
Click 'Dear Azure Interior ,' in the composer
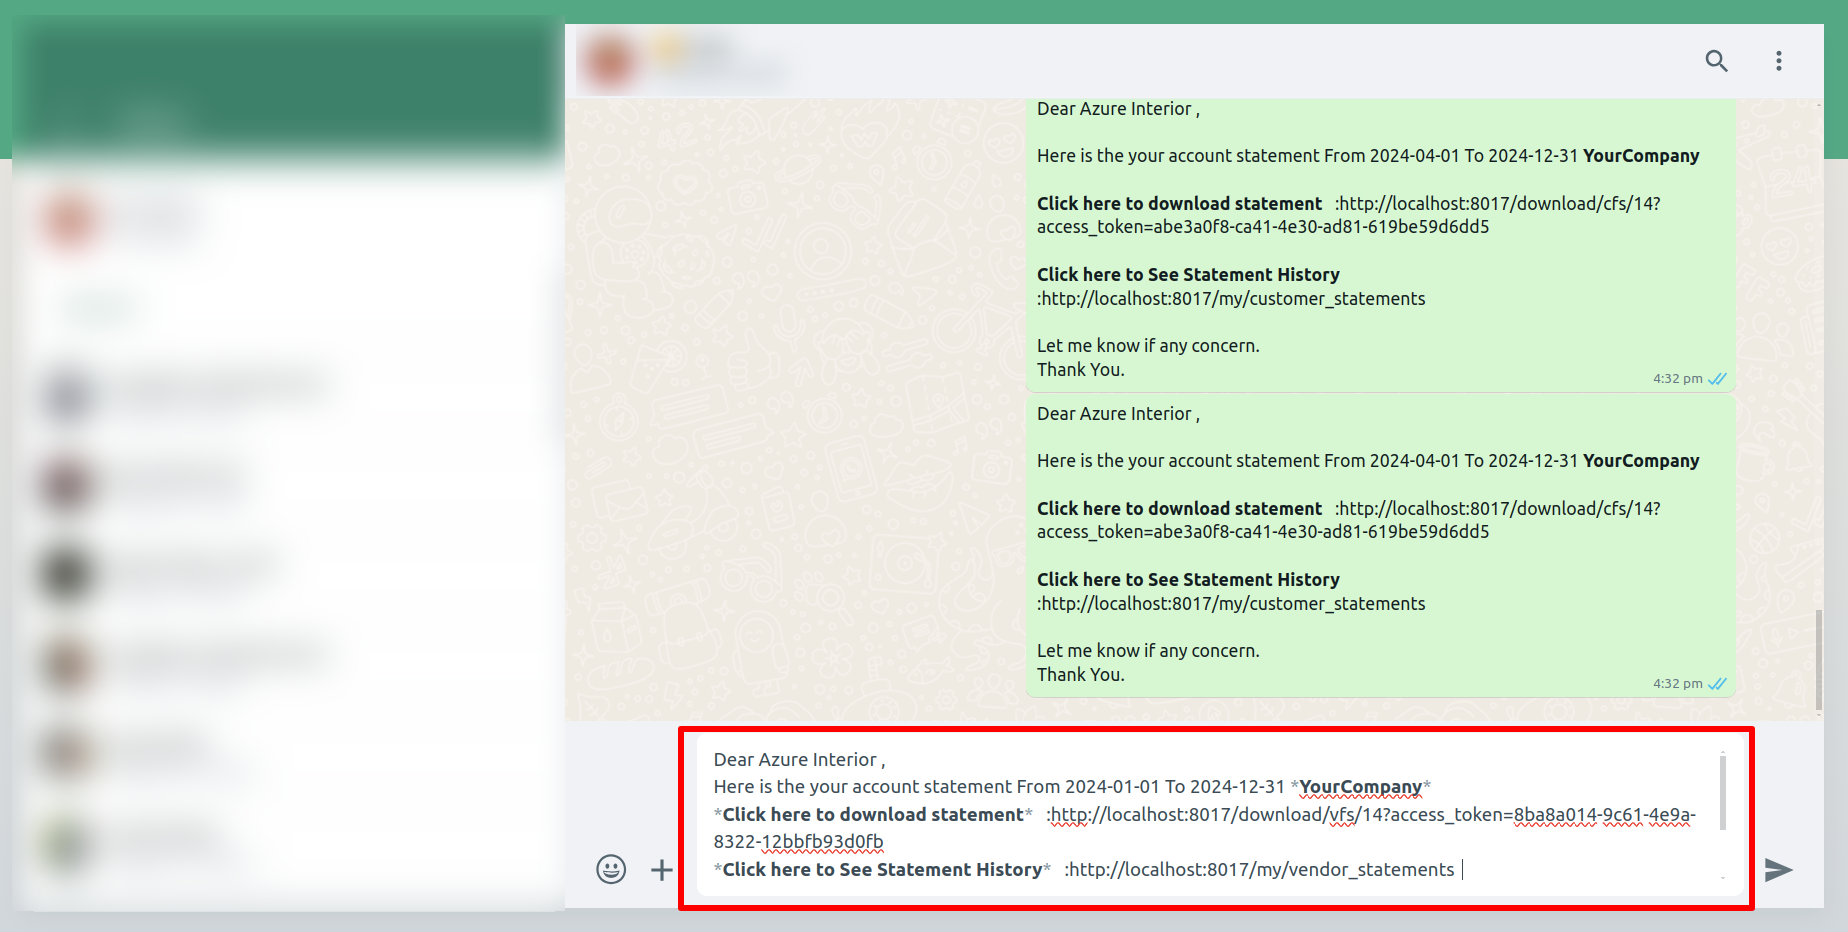pos(799,760)
